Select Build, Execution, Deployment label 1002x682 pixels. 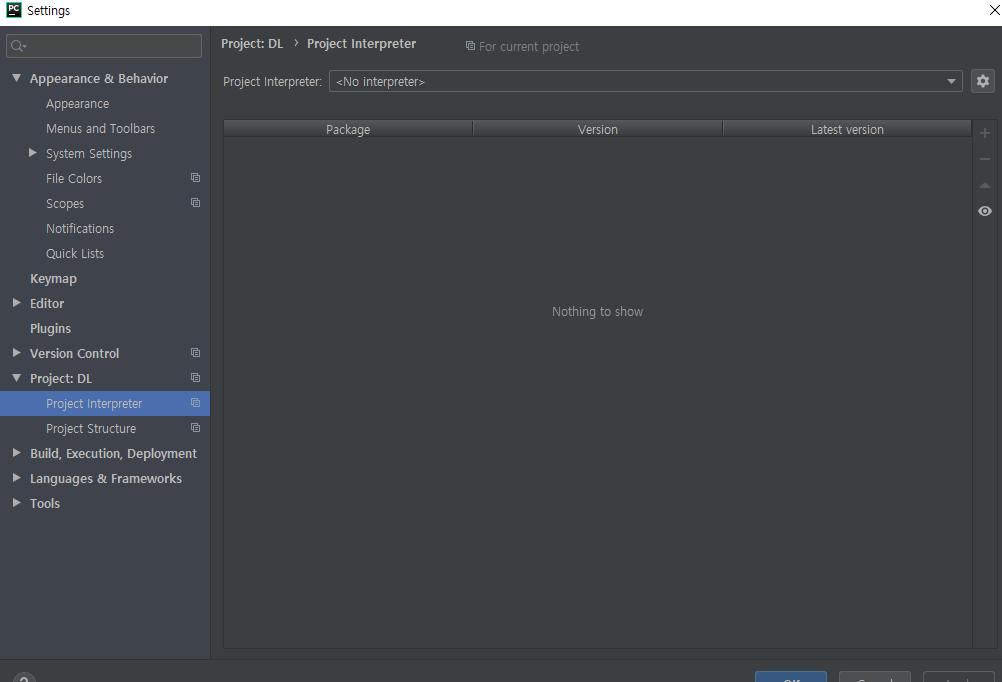[113, 453]
